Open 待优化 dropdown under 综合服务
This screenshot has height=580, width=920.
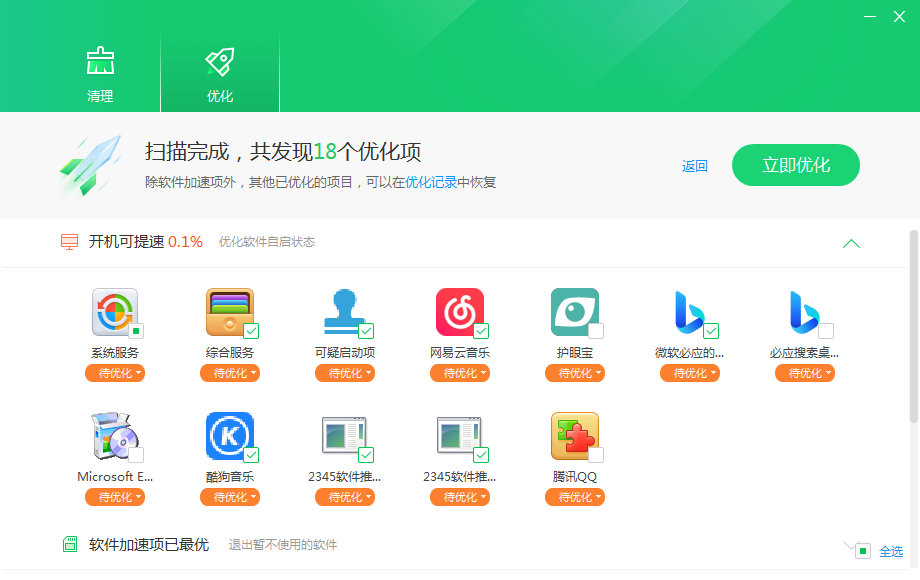(x=230, y=373)
